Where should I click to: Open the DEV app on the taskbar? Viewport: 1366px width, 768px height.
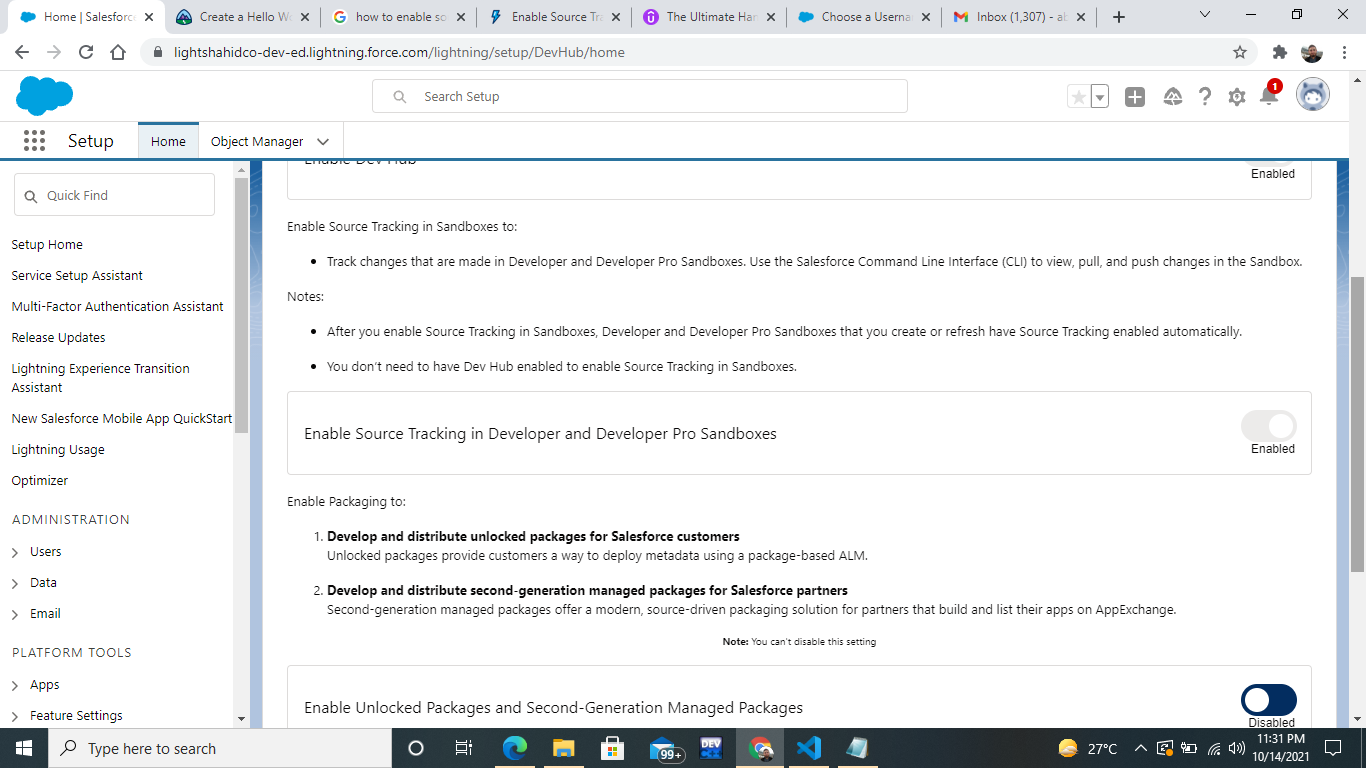pyautogui.click(x=711, y=748)
